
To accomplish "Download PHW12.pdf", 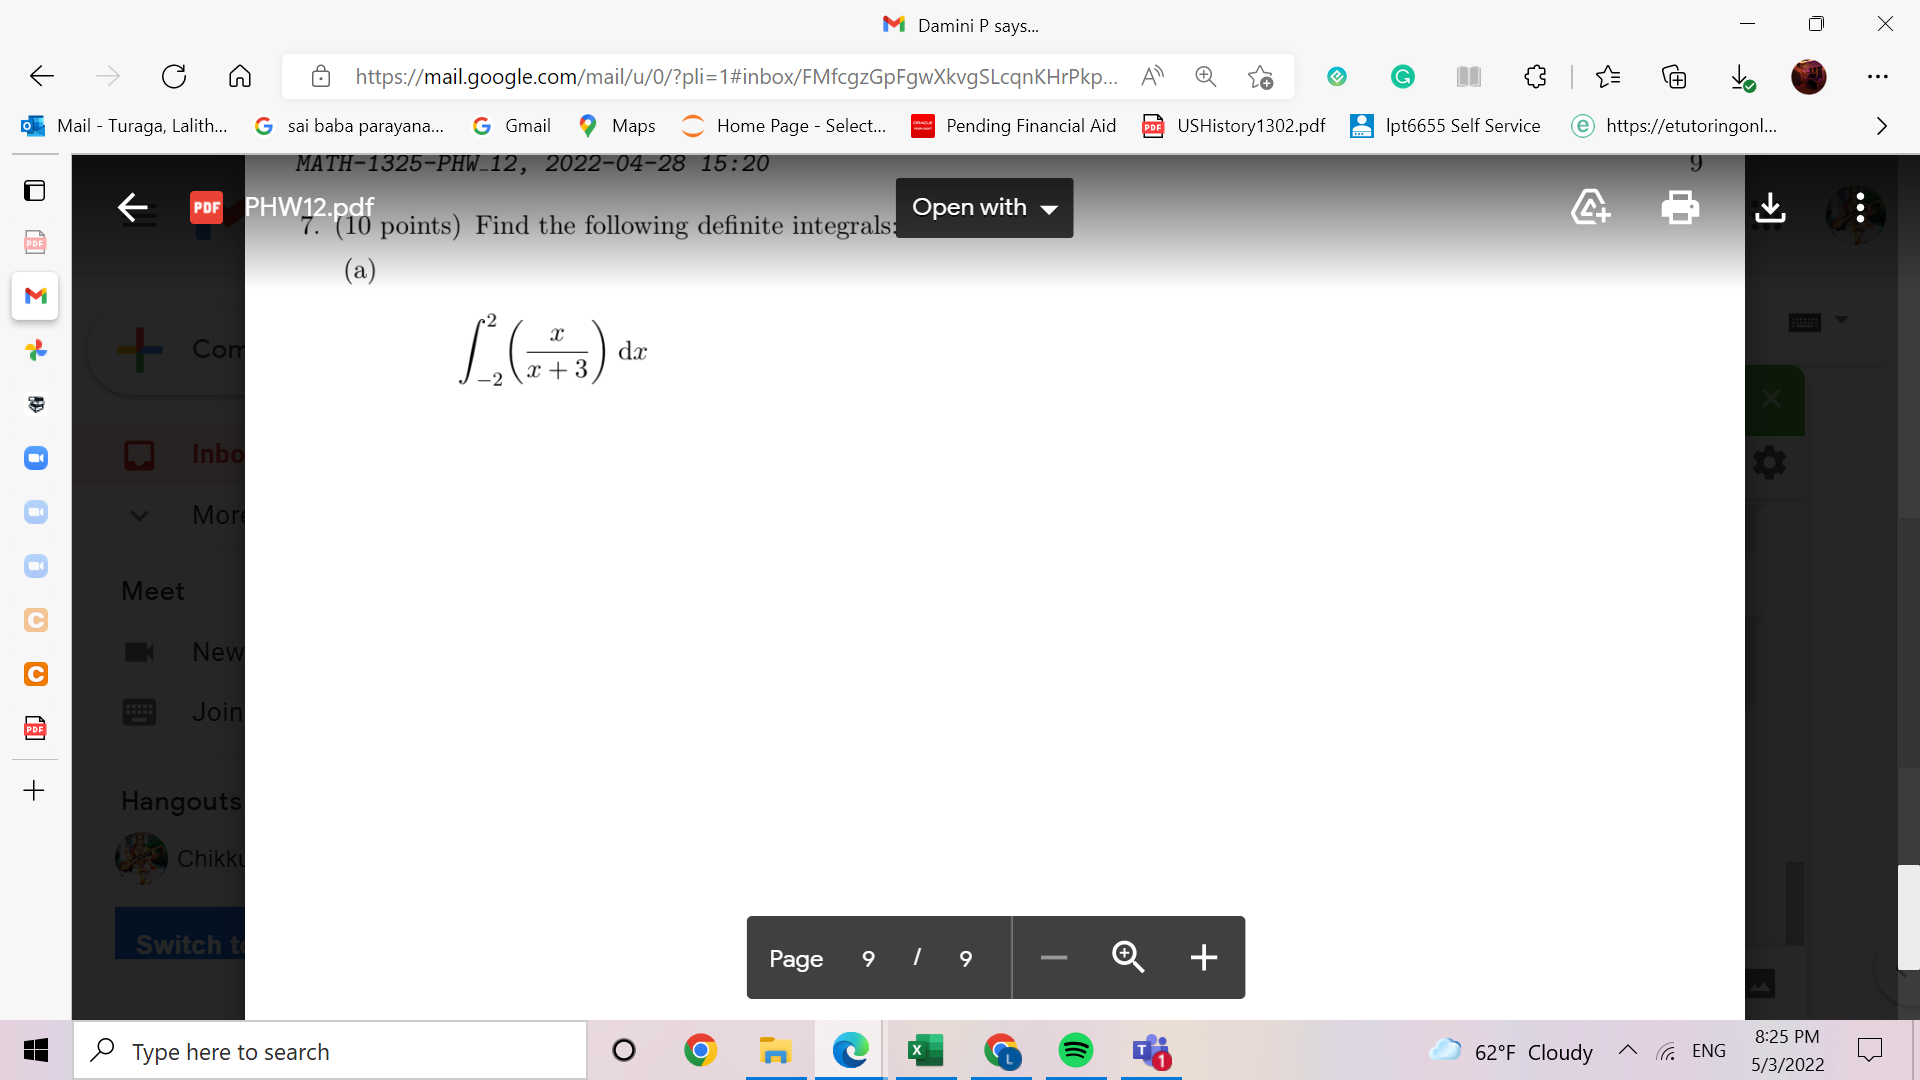I will [x=1770, y=207].
